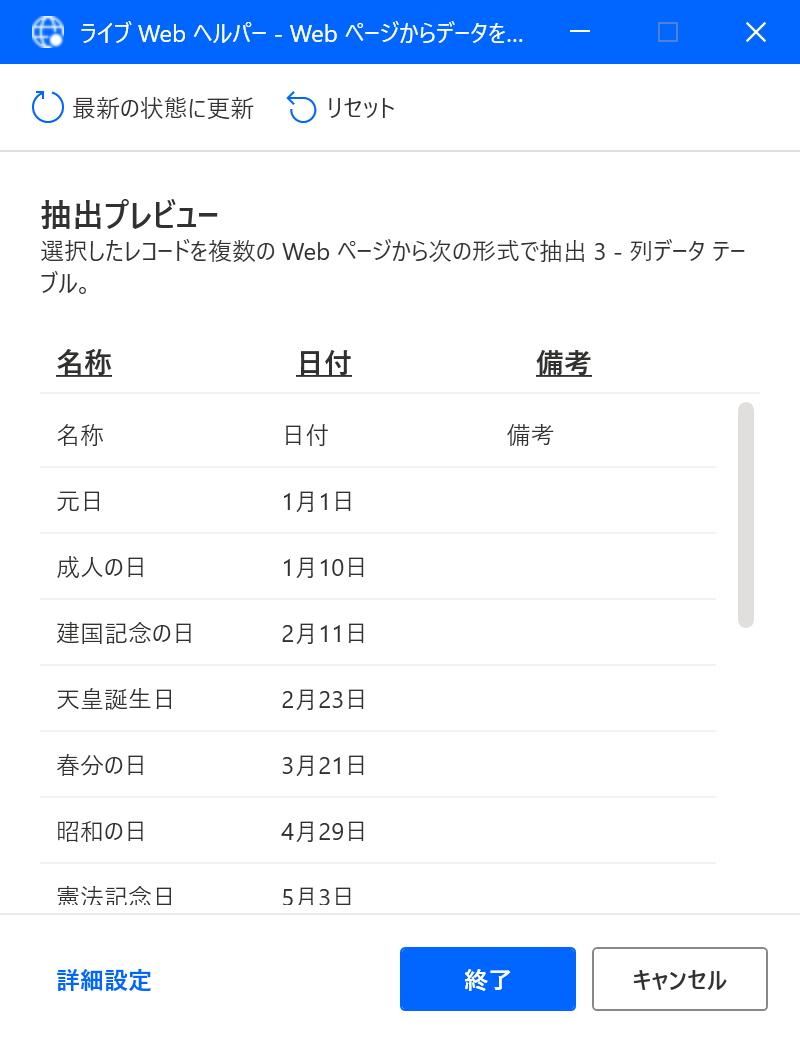Click the Live Web Helper globe icon
The height and width of the screenshot is (1043, 800).
click(48, 32)
